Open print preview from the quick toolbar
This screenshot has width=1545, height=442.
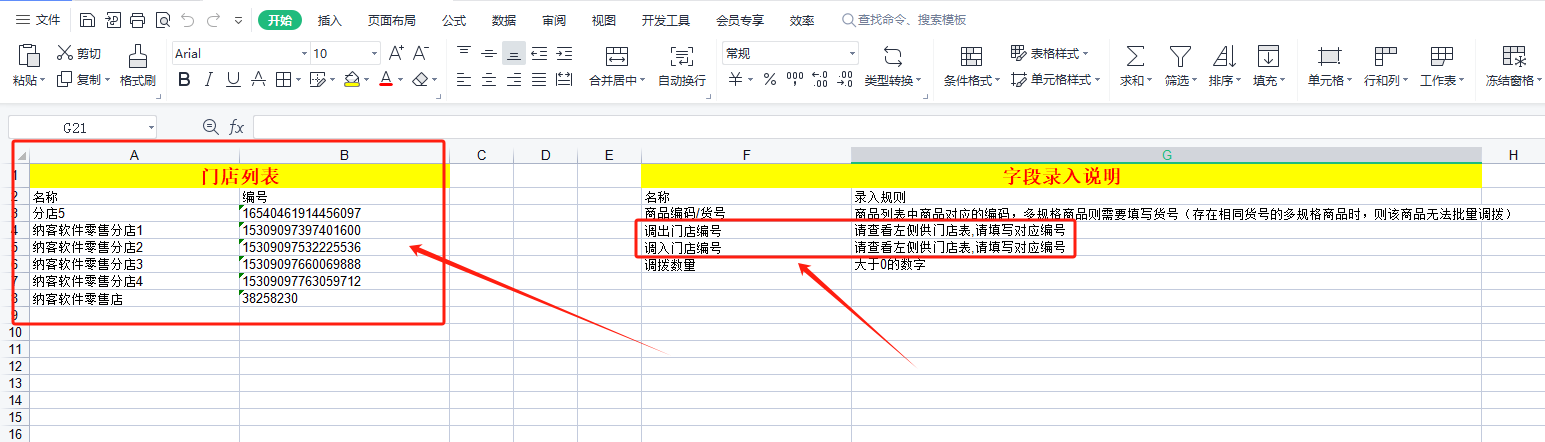coord(162,20)
